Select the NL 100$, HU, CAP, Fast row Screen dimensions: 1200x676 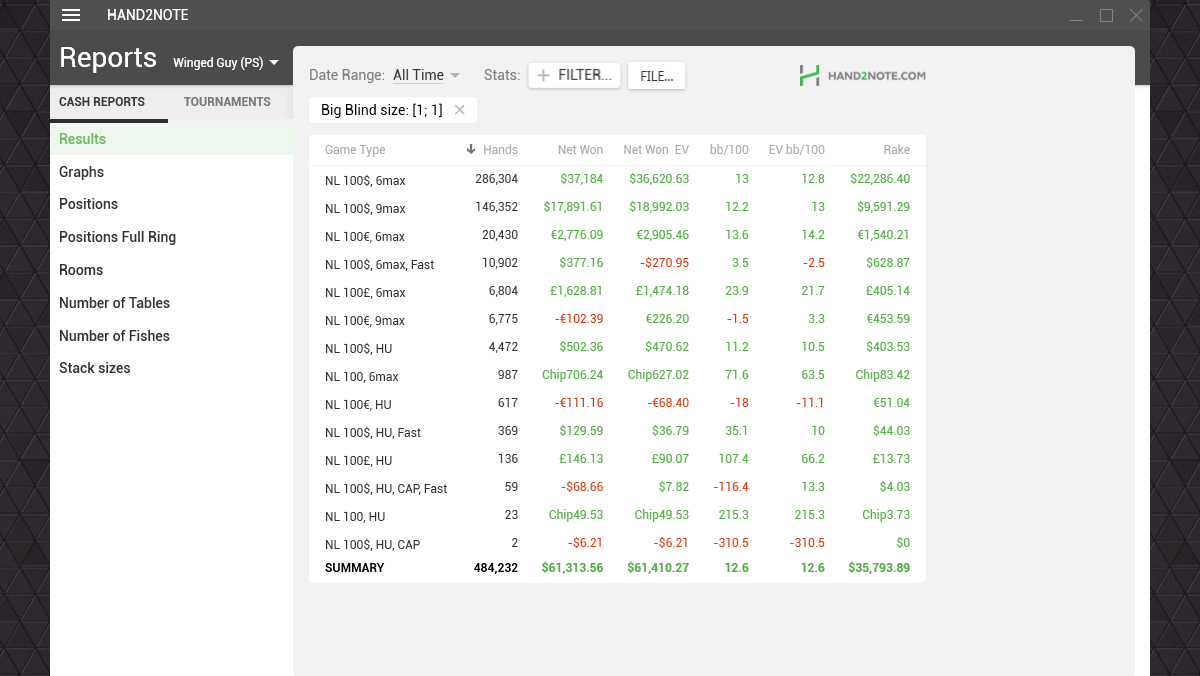tap(617, 488)
